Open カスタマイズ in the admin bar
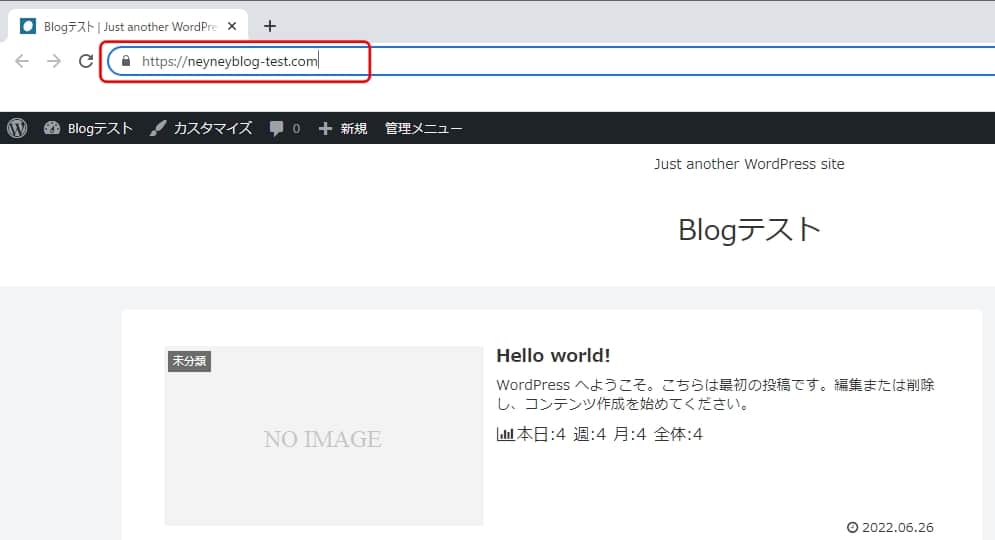This screenshot has height=540, width=995. (x=201, y=128)
